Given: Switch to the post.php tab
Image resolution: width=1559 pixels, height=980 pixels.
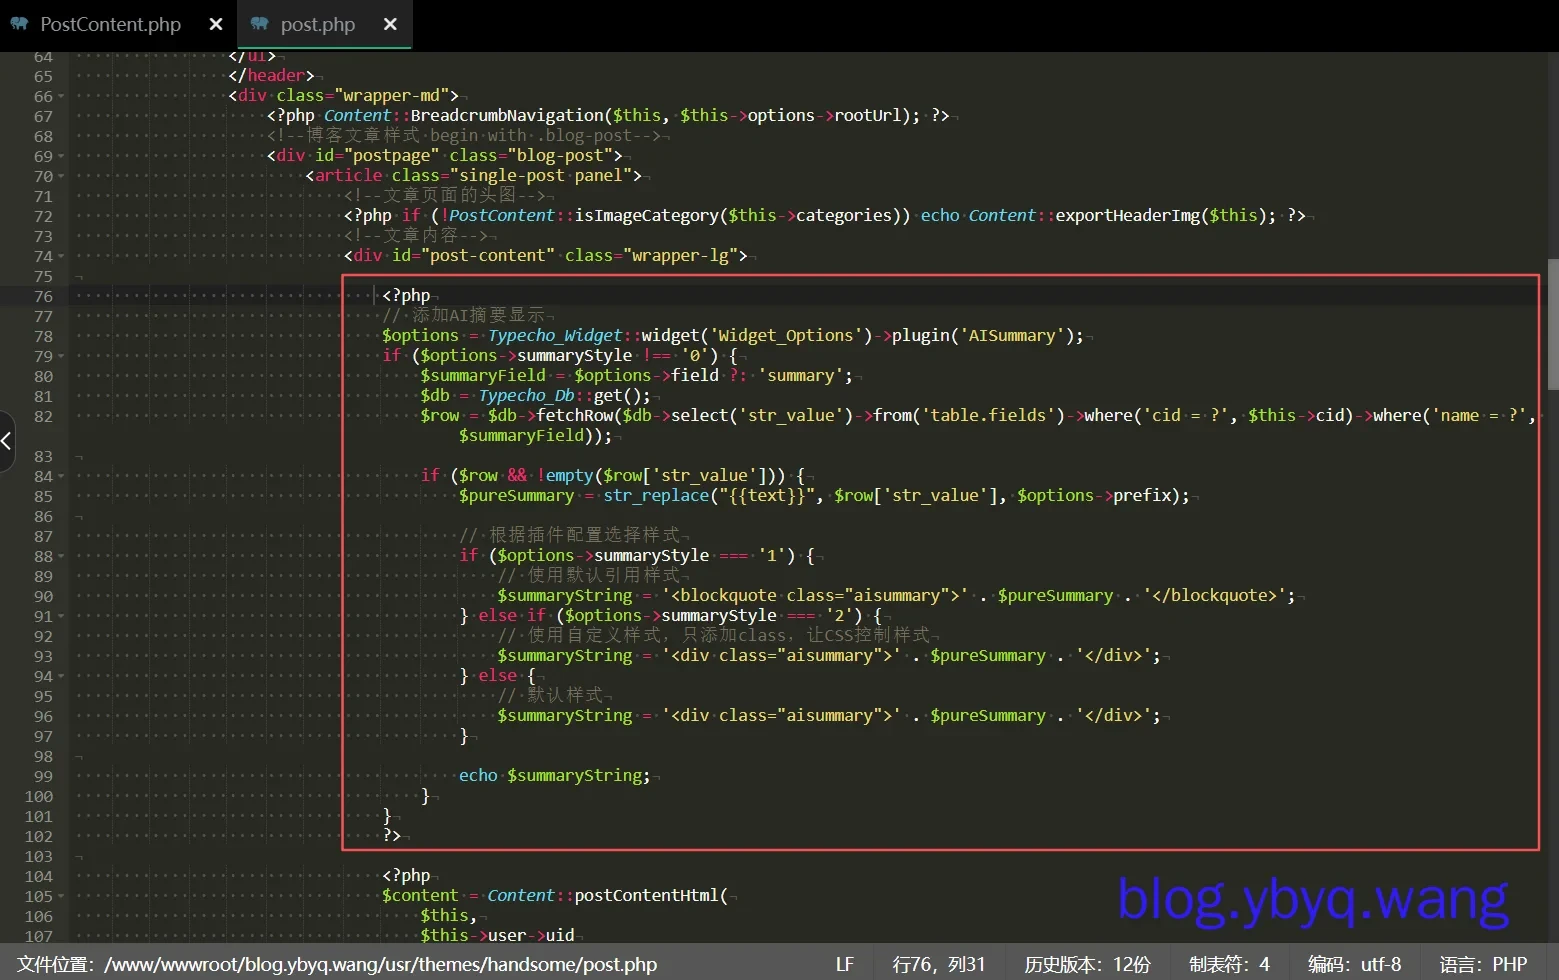Looking at the screenshot, I should coord(317,24).
